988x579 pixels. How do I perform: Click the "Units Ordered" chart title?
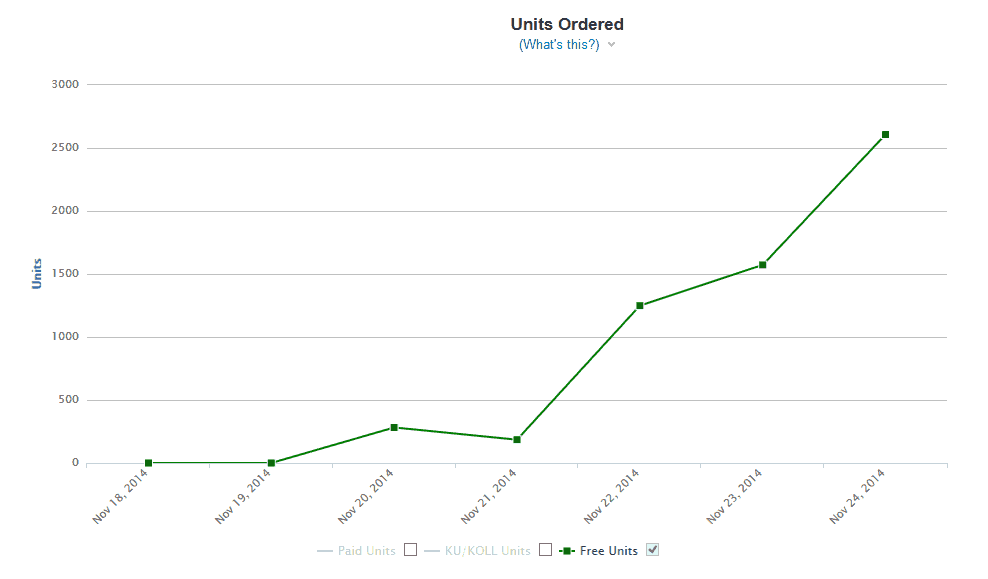(x=567, y=23)
